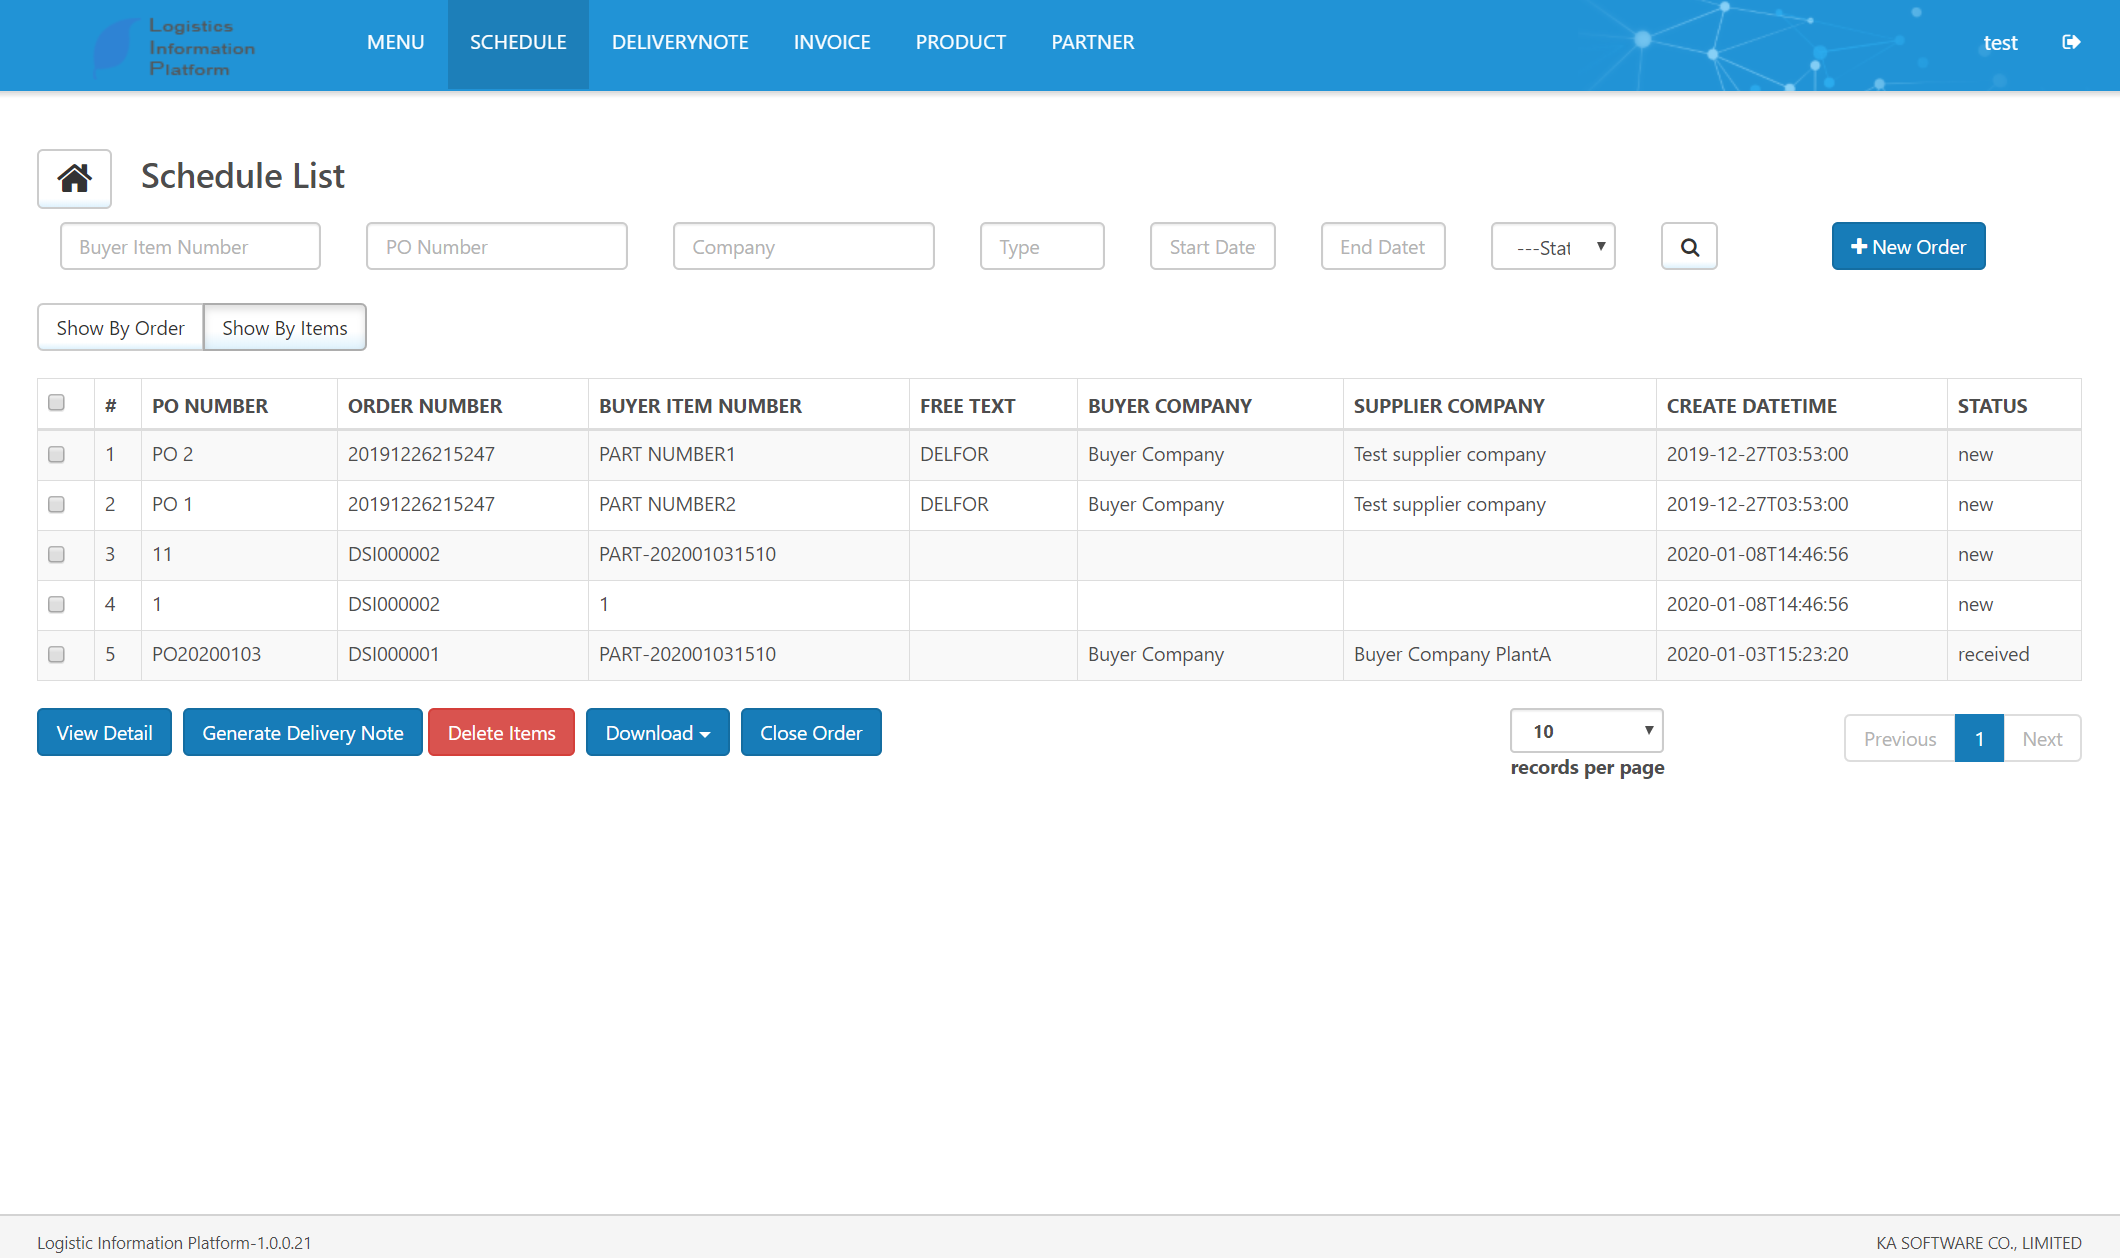Focus the Buyer Item Number field
Viewport: 2120px width, 1258px height.
[190, 247]
